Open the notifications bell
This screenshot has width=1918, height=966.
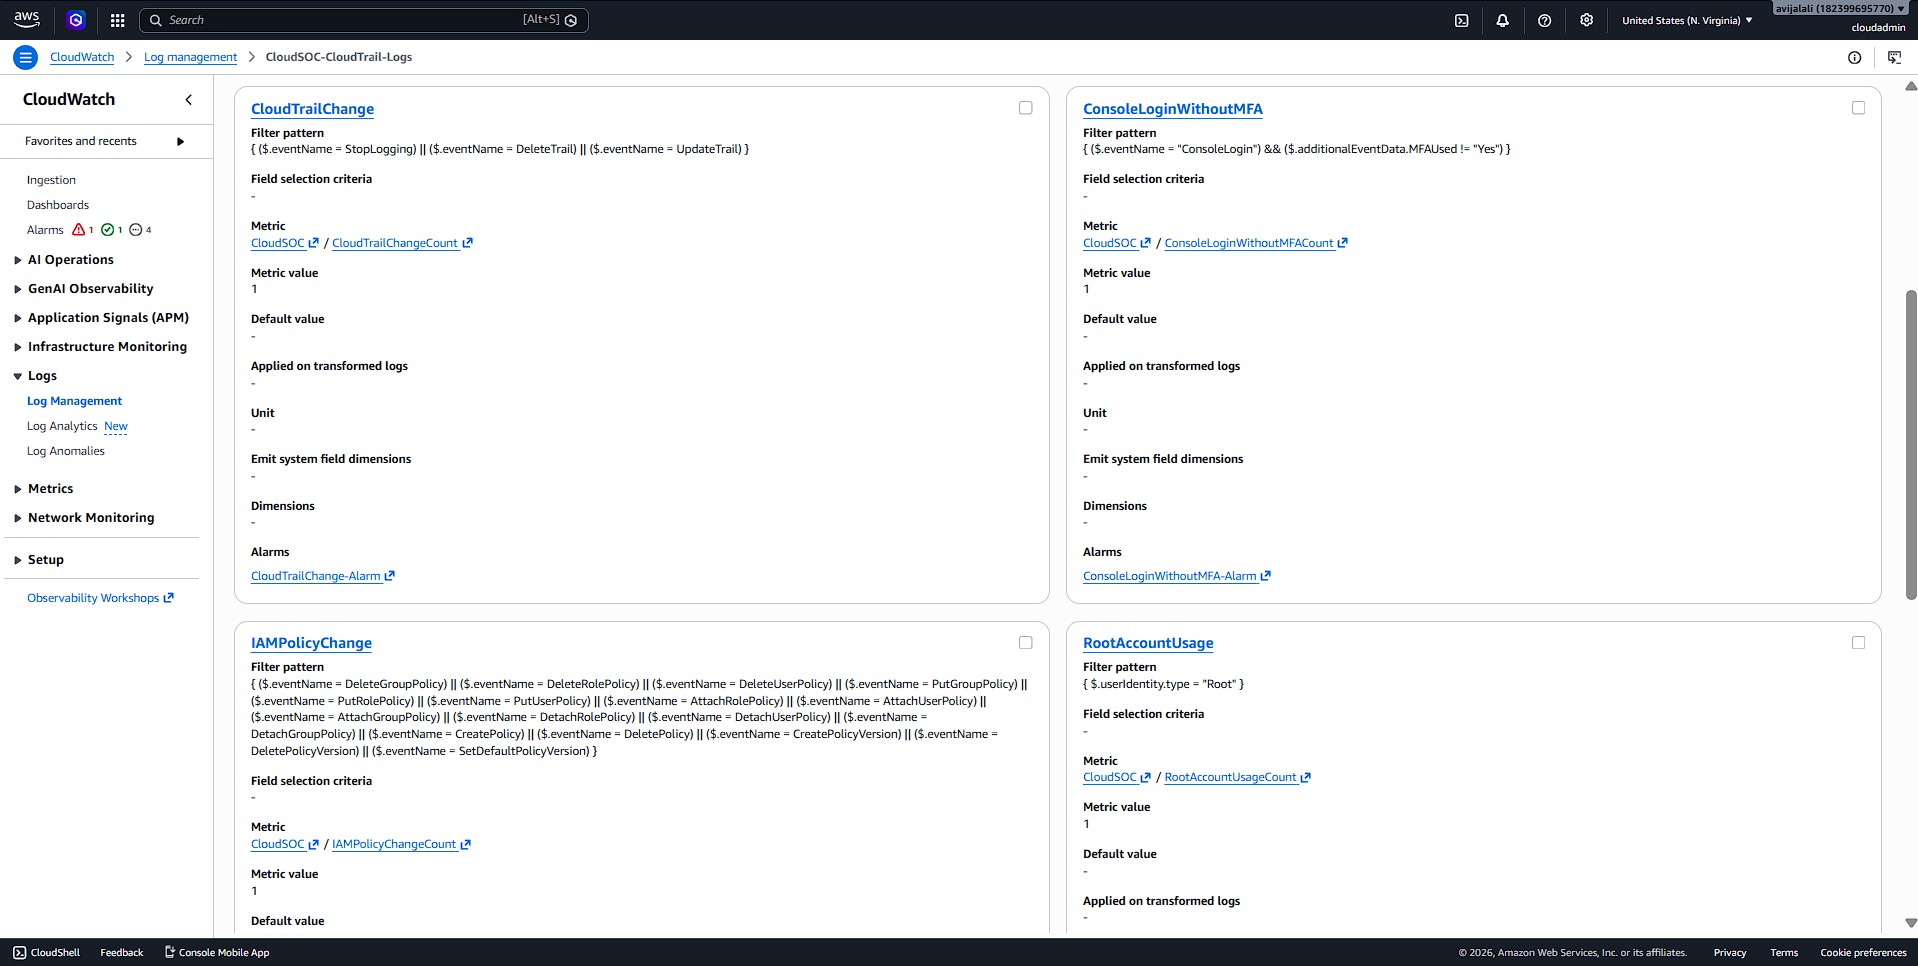tap(1502, 20)
